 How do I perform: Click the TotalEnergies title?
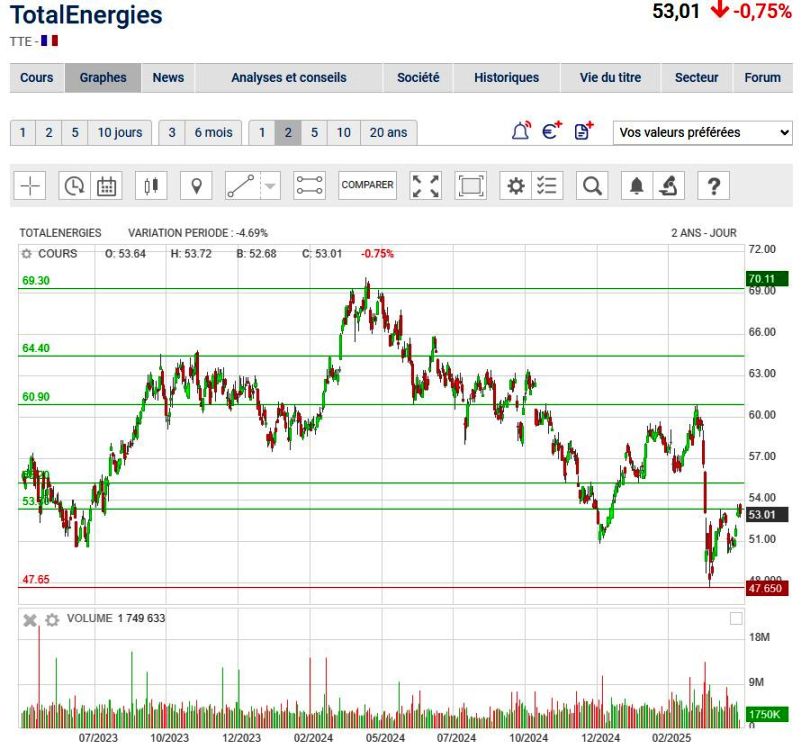click(x=86, y=15)
